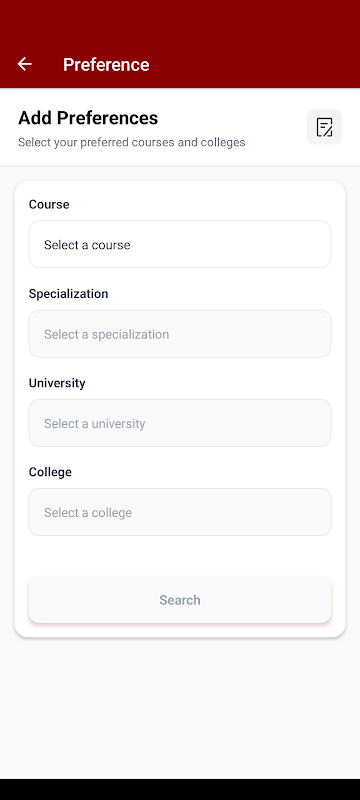Click the 'Select a course' placeholder text
The height and width of the screenshot is (800, 360).
tap(87, 245)
